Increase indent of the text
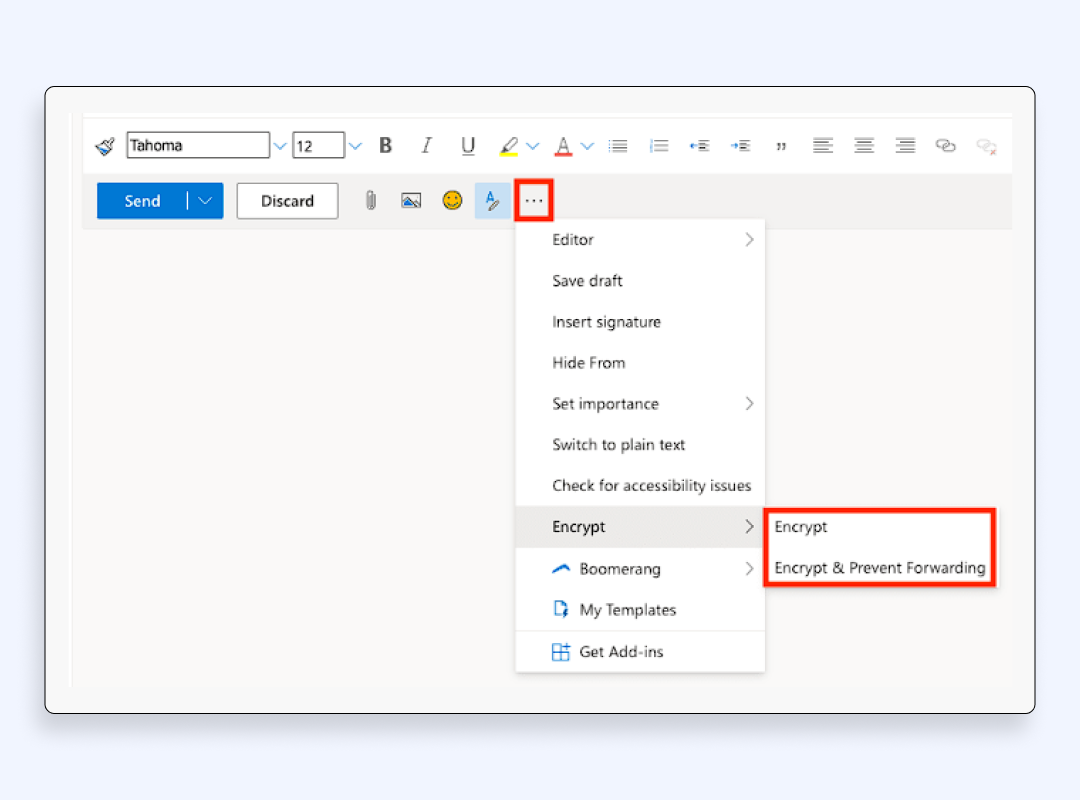This screenshot has width=1080, height=800. pos(740,146)
